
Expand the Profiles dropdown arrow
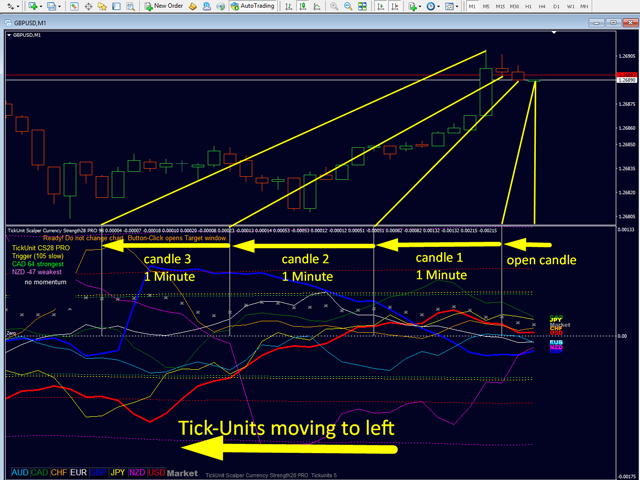(60, 7)
